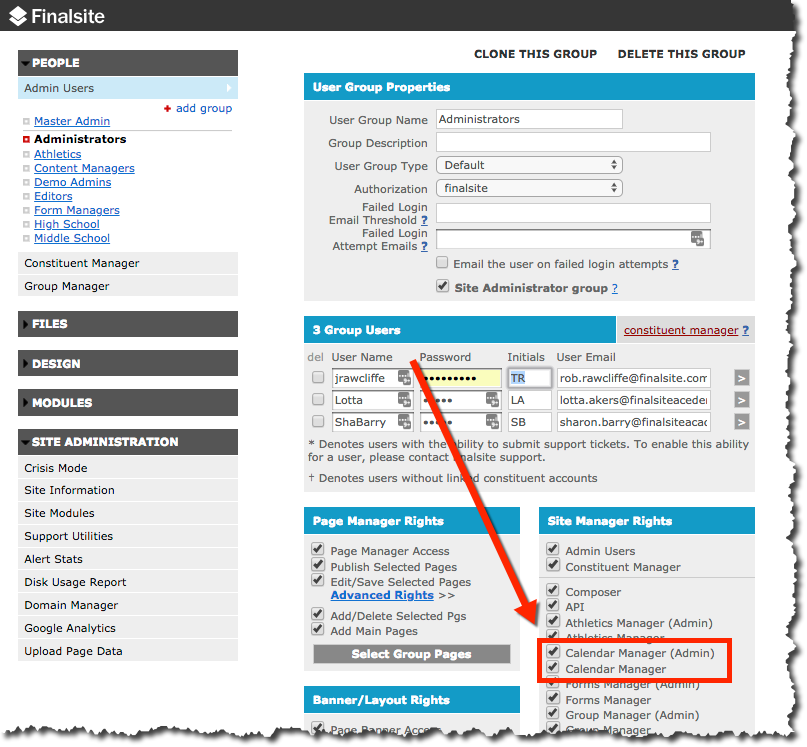The image size is (807, 747).
Task: Click DELETE THIS GROUP
Action: coord(681,54)
